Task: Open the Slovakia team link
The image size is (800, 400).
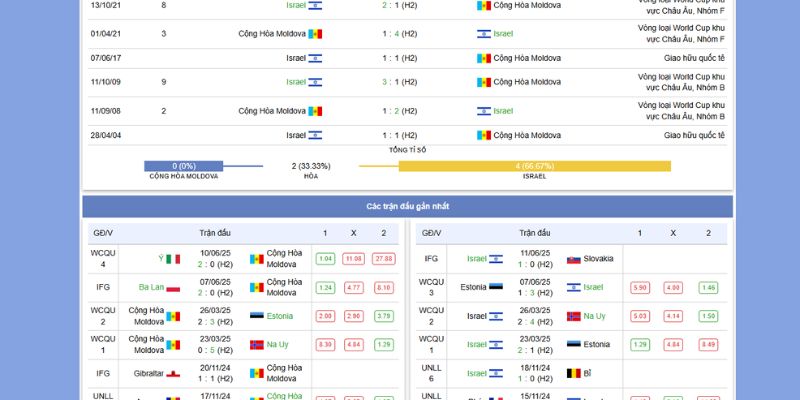Action: coord(598,259)
